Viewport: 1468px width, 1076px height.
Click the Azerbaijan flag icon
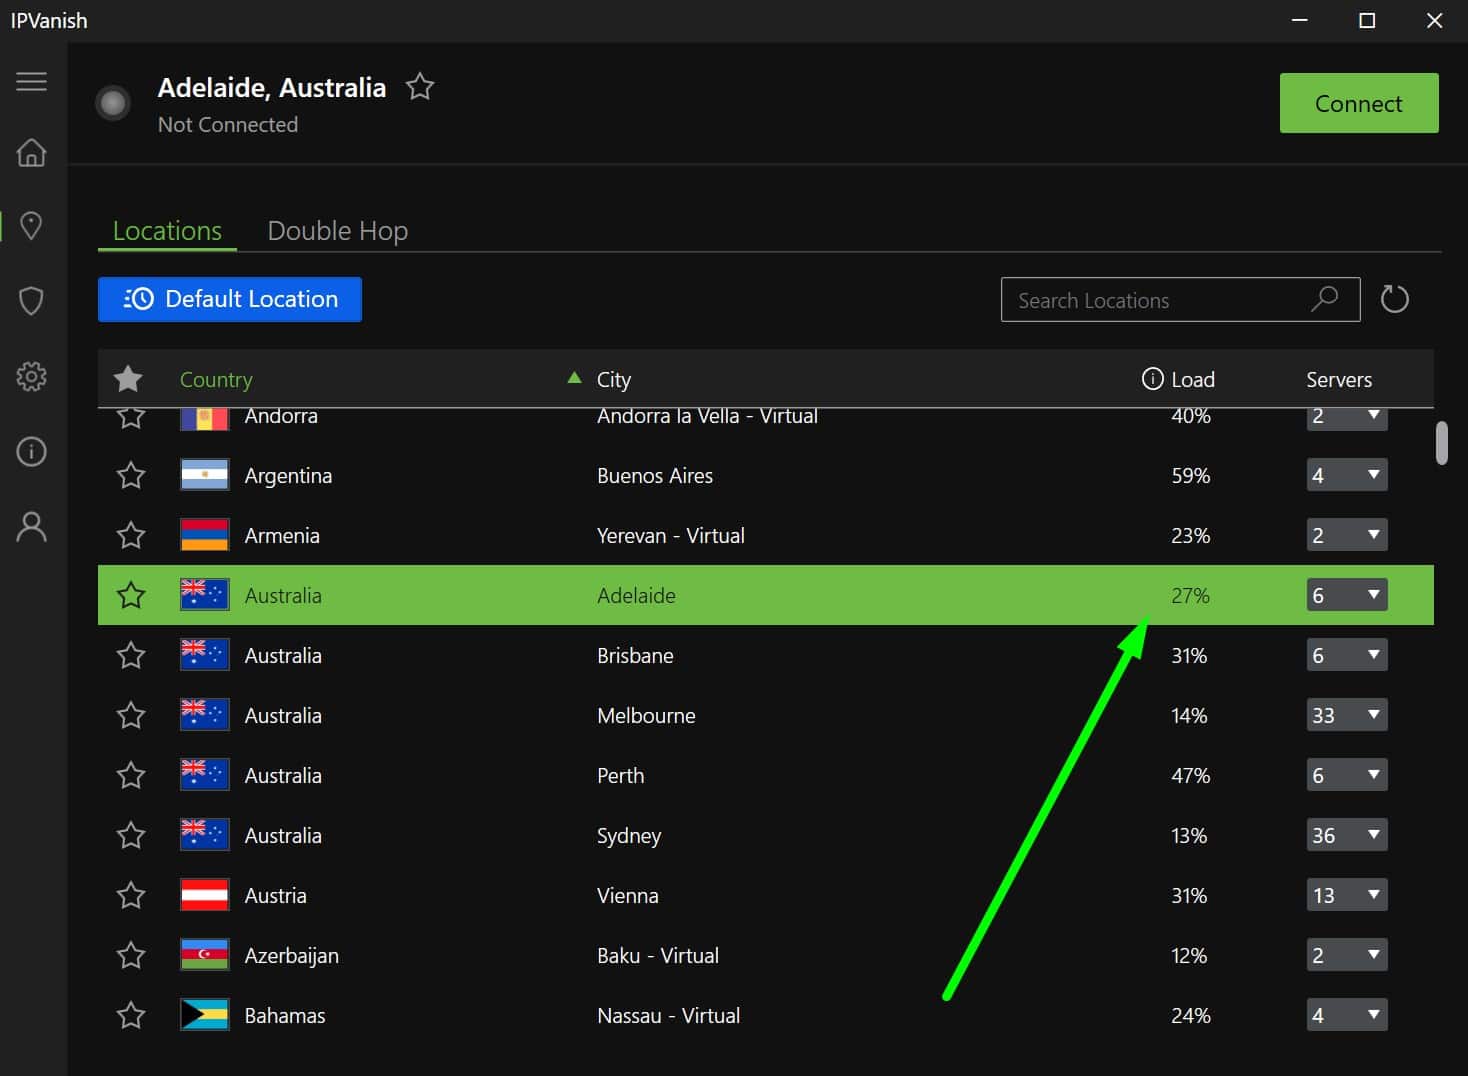tap(204, 955)
